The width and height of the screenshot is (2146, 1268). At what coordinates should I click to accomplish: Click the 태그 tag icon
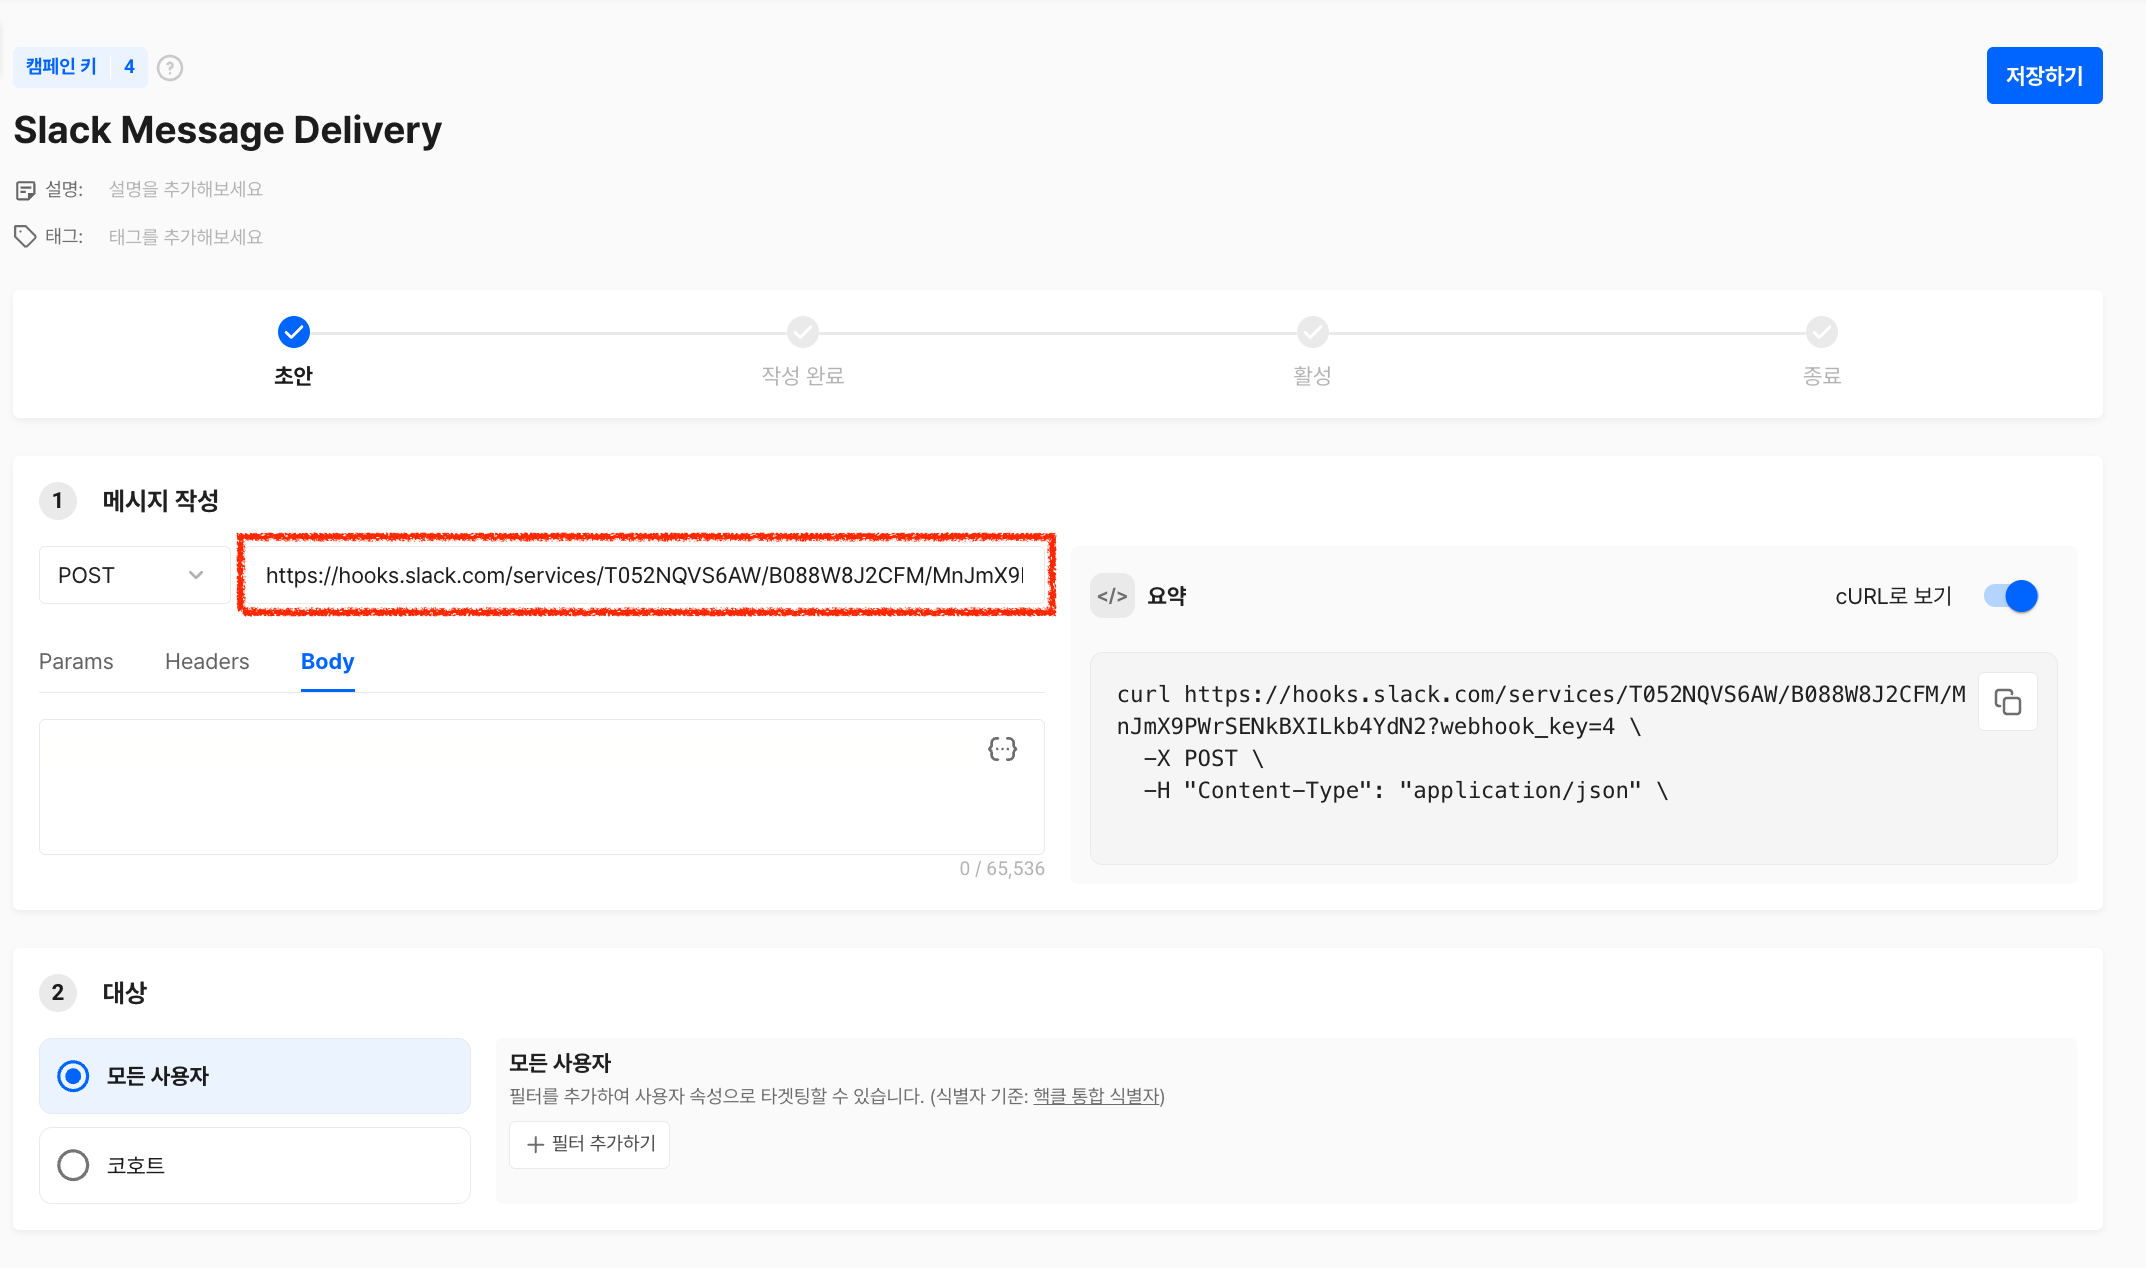pos(25,237)
